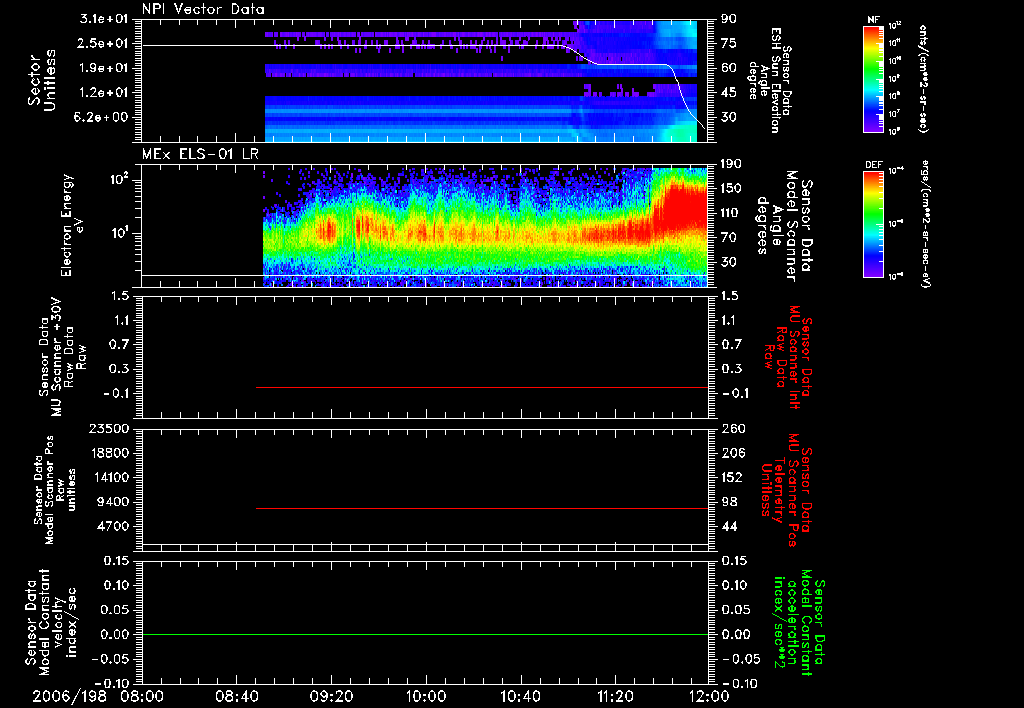Click the "ergs/(cm**2-sr-sec-eV)" unit label
The image size is (1024, 708).
[925, 223]
